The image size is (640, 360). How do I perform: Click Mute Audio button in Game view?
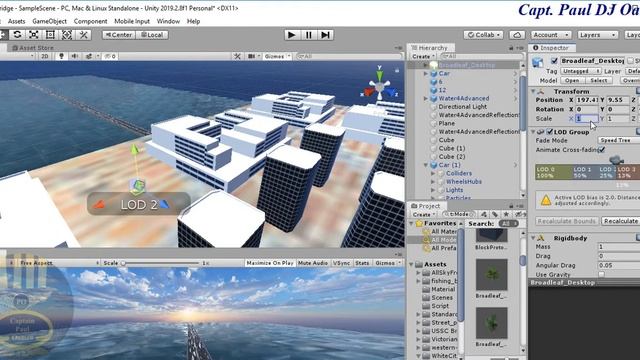[313, 263]
